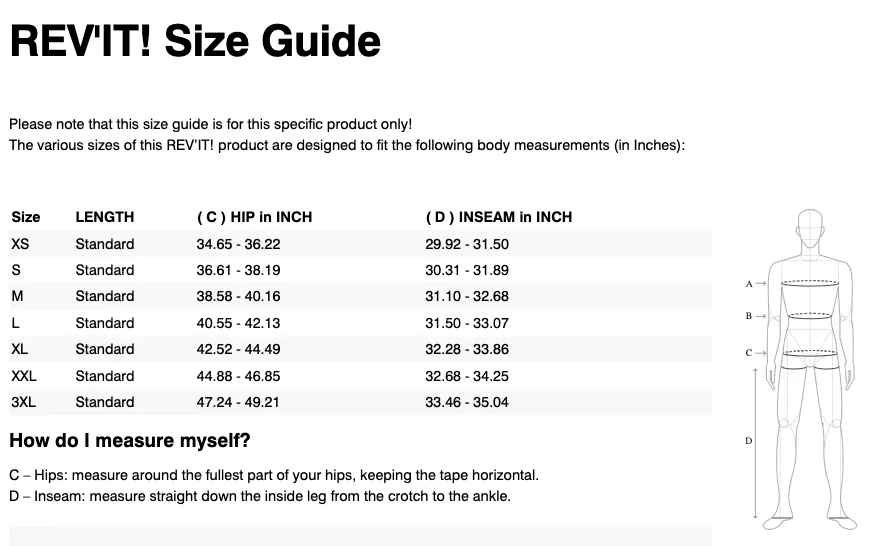Click the How do I measure myself heading
878x546 pixels.
(x=130, y=441)
